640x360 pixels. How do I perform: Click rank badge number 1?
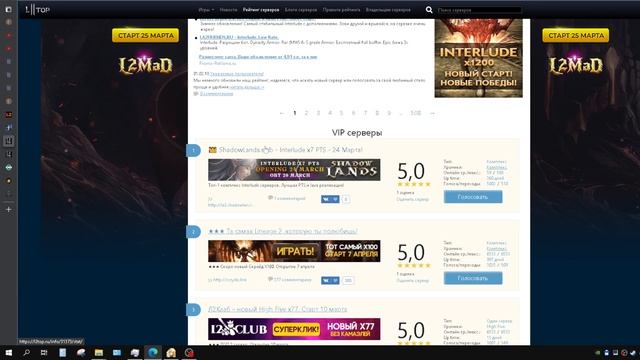tap(193, 150)
